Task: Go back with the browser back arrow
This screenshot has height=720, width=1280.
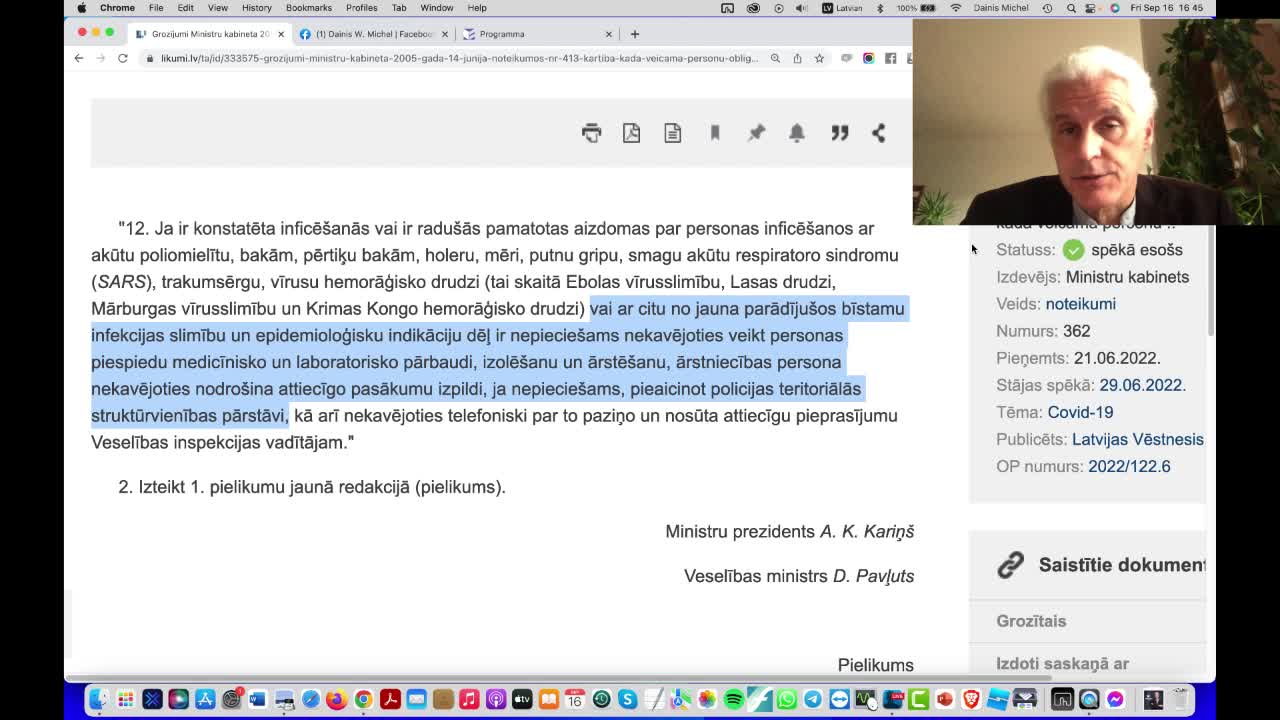Action: 79,58
